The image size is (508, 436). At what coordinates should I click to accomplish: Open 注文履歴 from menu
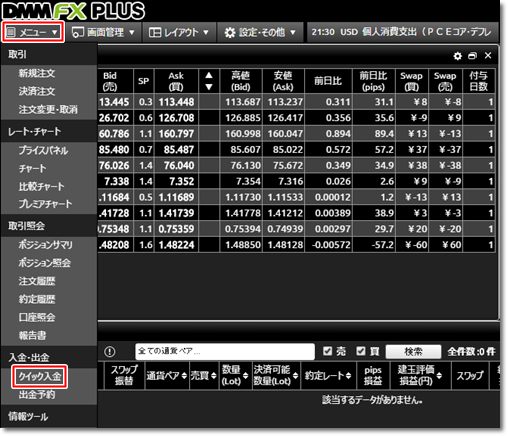37,281
